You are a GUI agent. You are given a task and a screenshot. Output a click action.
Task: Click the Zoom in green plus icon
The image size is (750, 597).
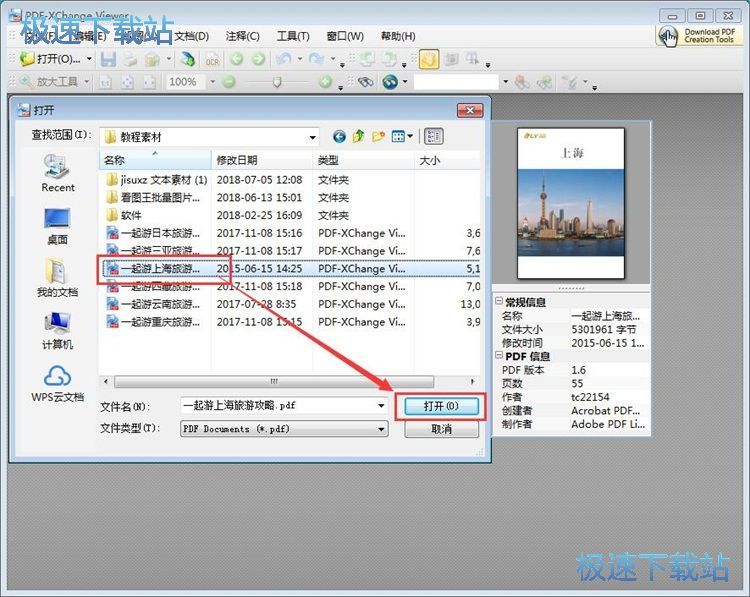point(325,82)
